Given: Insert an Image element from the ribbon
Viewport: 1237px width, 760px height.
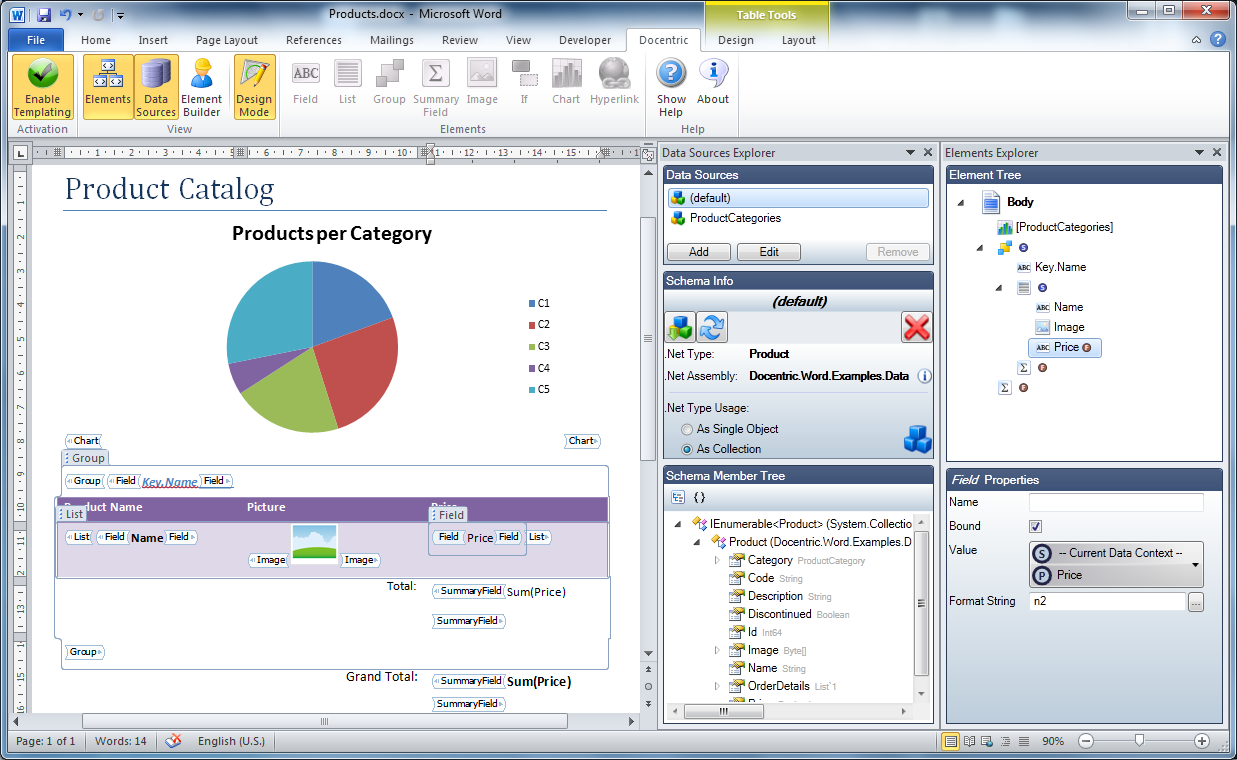Looking at the screenshot, I should (482, 82).
